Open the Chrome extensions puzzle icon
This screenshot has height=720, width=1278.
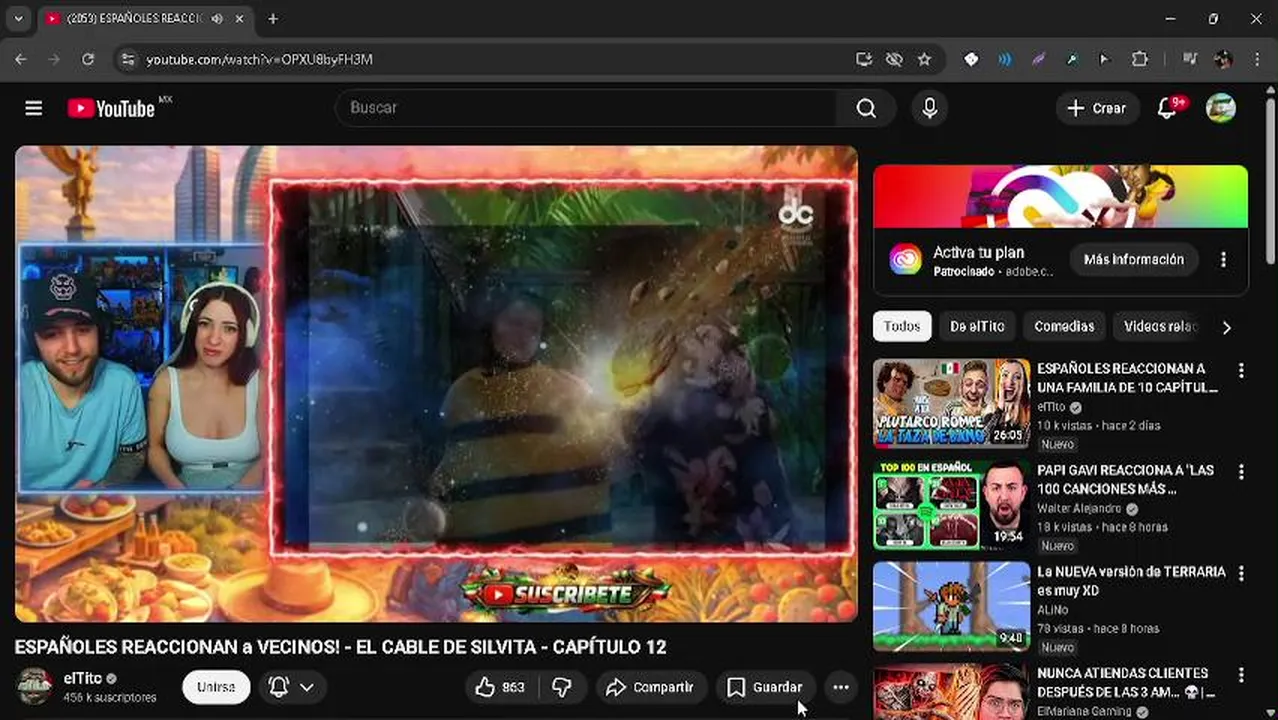(x=1139, y=59)
